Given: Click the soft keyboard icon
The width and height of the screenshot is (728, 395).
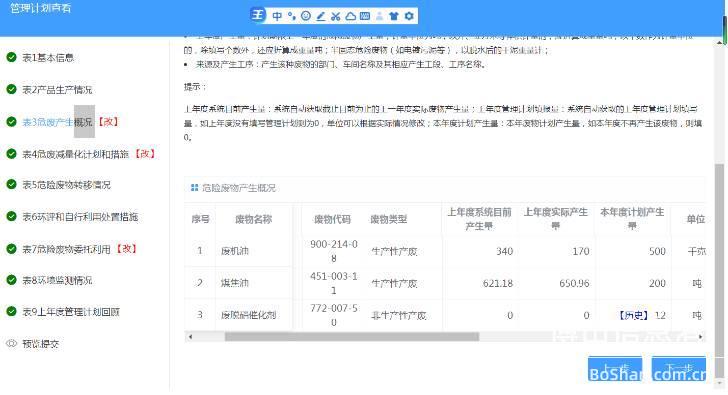Looking at the screenshot, I should point(365,16).
